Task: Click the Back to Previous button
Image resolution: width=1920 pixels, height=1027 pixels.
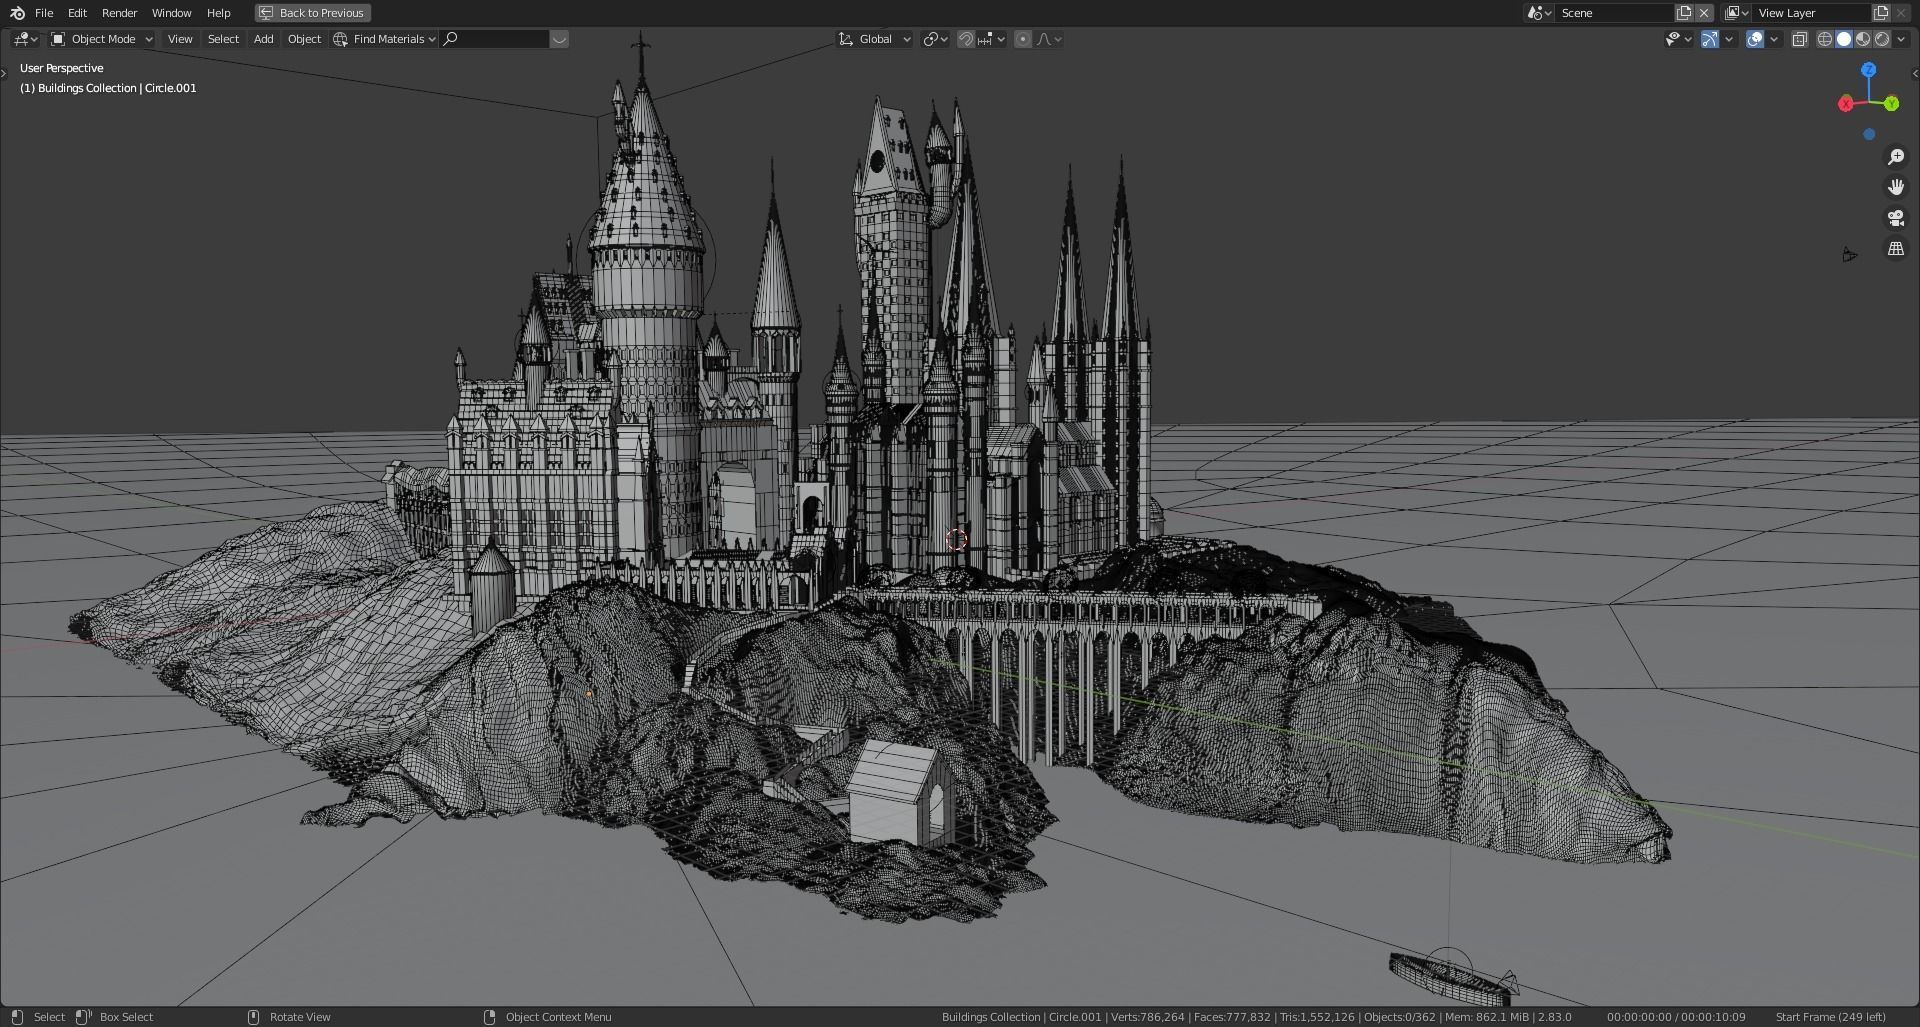Action: click(x=312, y=13)
